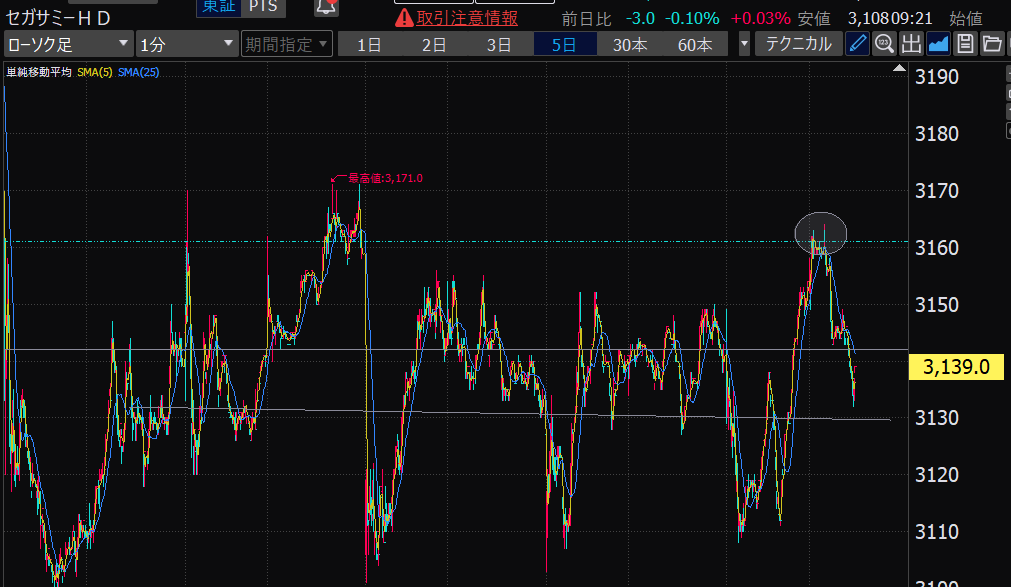Switch to the PTS market toggle
The height and width of the screenshot is (587, 1011).
(264, 7)
